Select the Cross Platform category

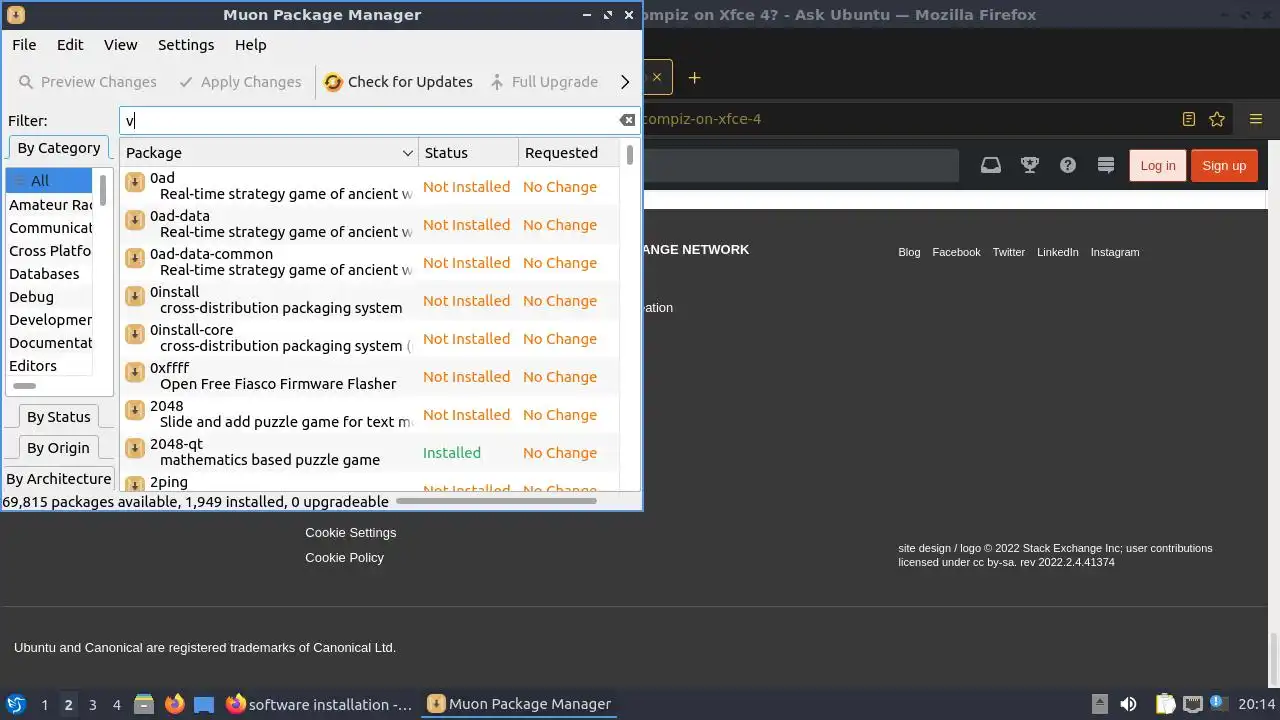click(x=49, y=251)
